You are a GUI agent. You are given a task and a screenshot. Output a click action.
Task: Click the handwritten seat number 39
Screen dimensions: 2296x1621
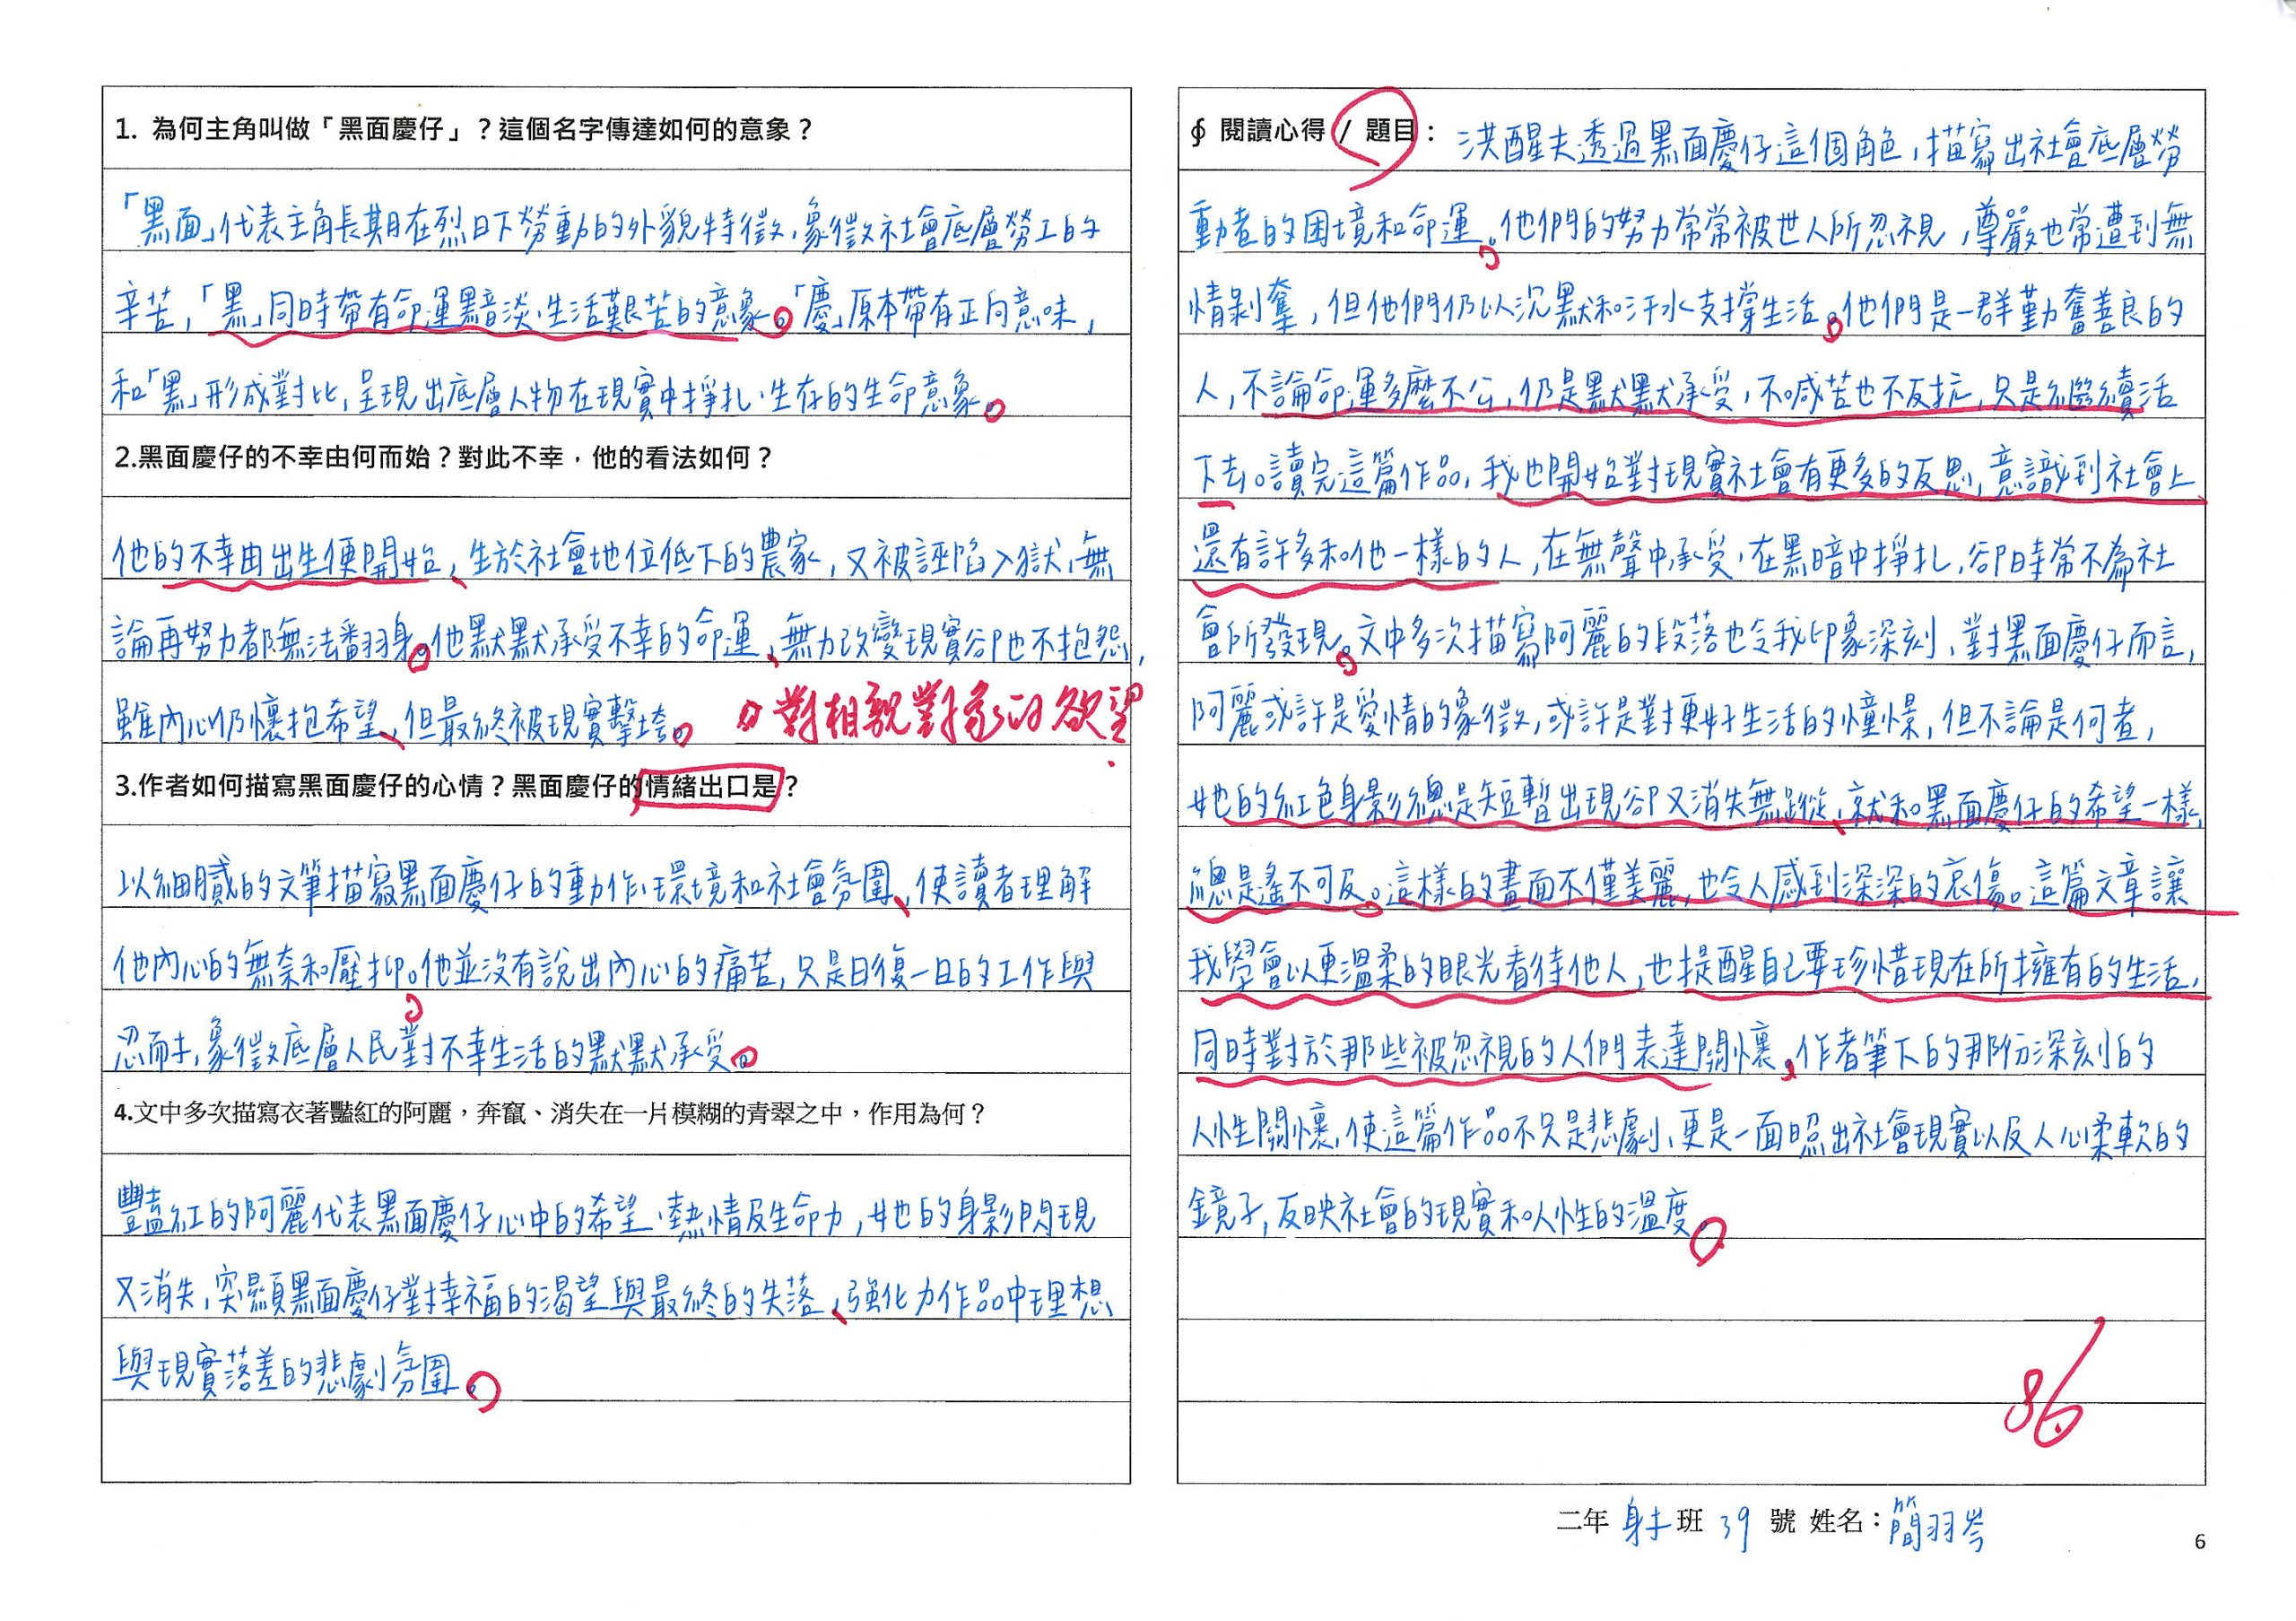pyautogui.click(x=1734, y=1527)
